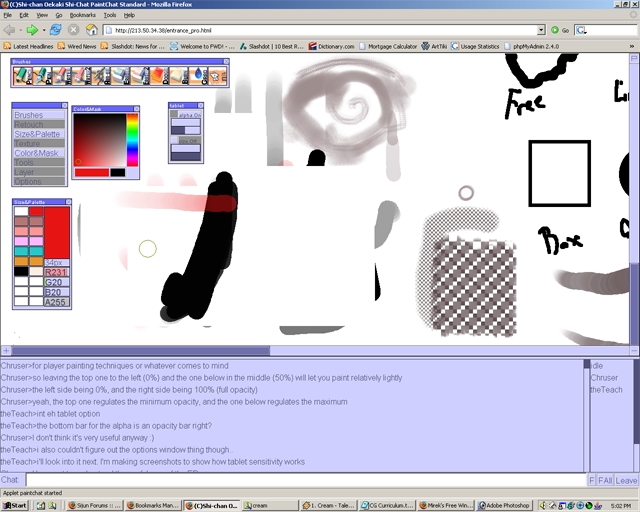This screenshot has height=512, width=640.
Task: Open the Bookmarks menu
Action: pos(82,15)
